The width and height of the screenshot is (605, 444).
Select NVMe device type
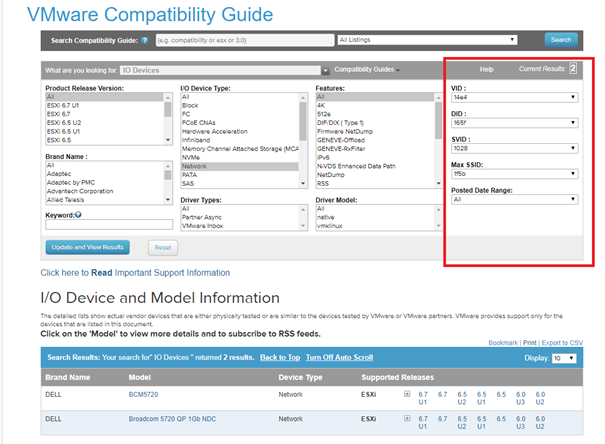pyautogui.click(x=239, y=157)
